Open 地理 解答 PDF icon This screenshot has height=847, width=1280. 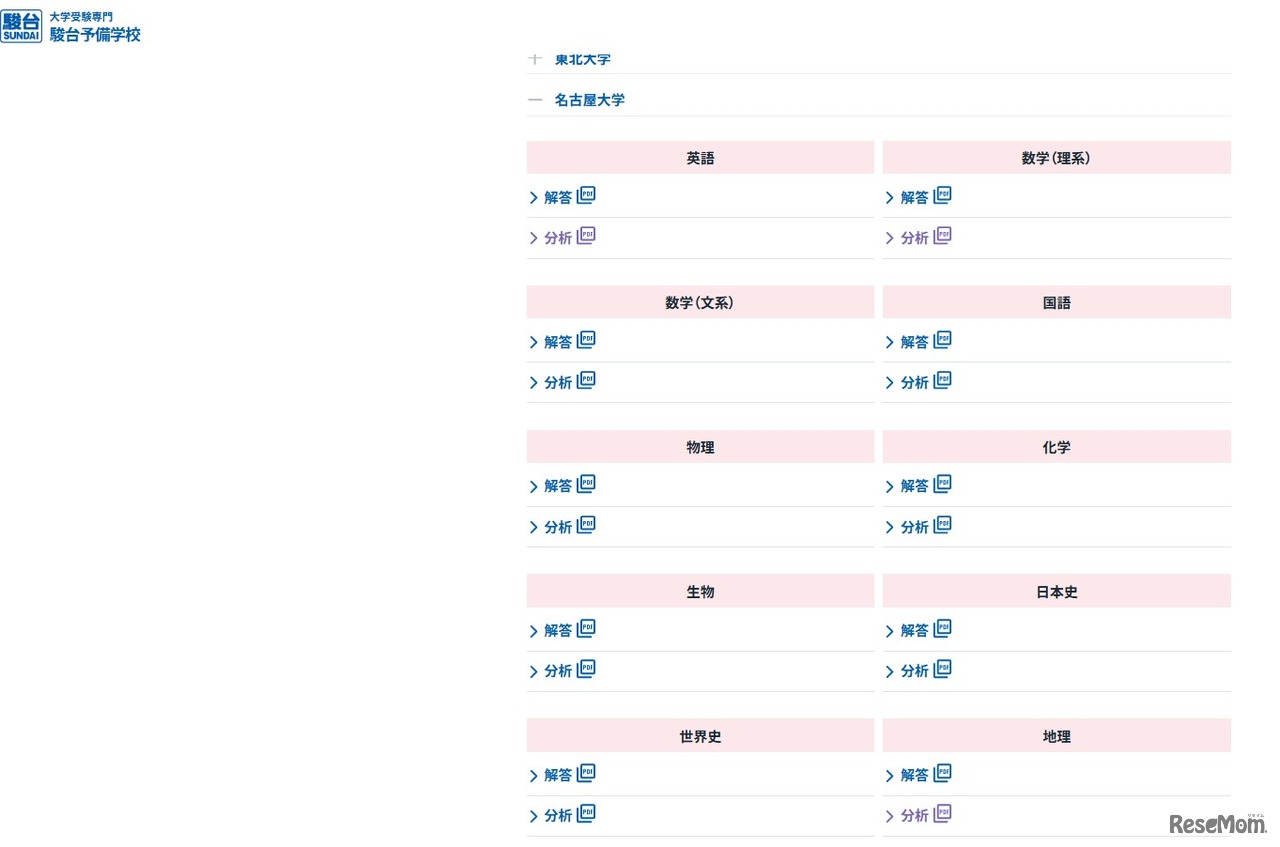point(942,774)
